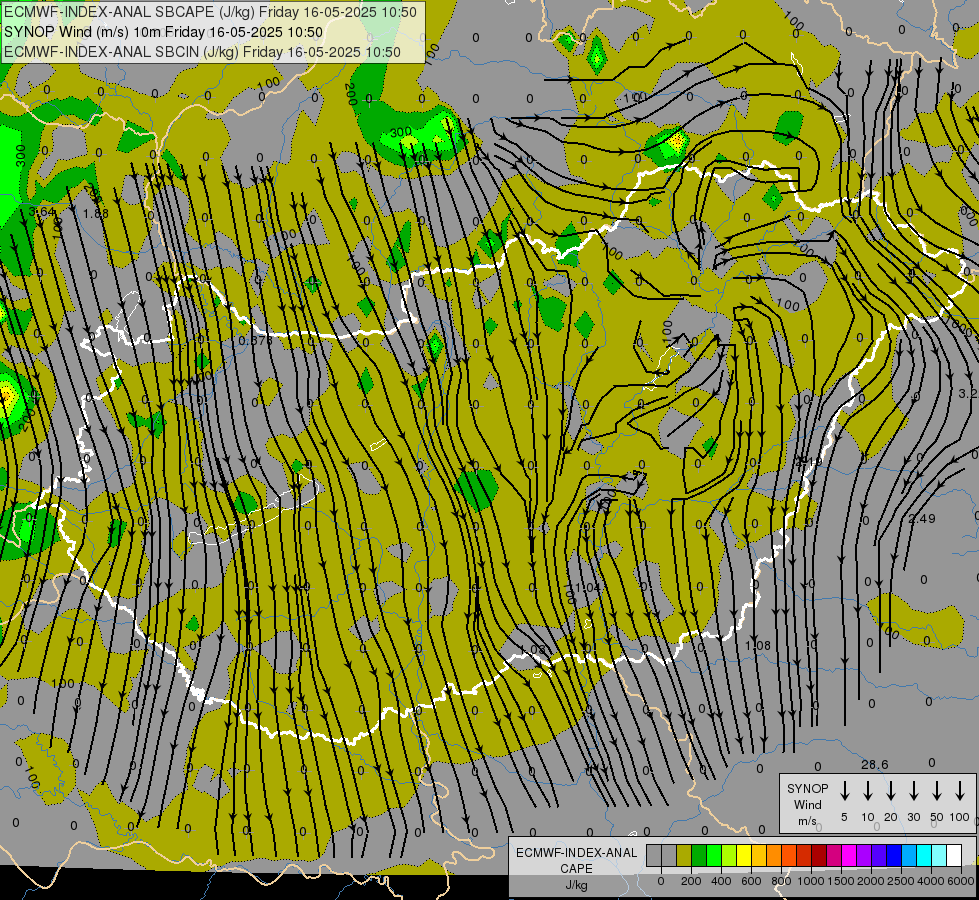
Task: Click the 1.88 wind value on map
Action: pos(96,214)
